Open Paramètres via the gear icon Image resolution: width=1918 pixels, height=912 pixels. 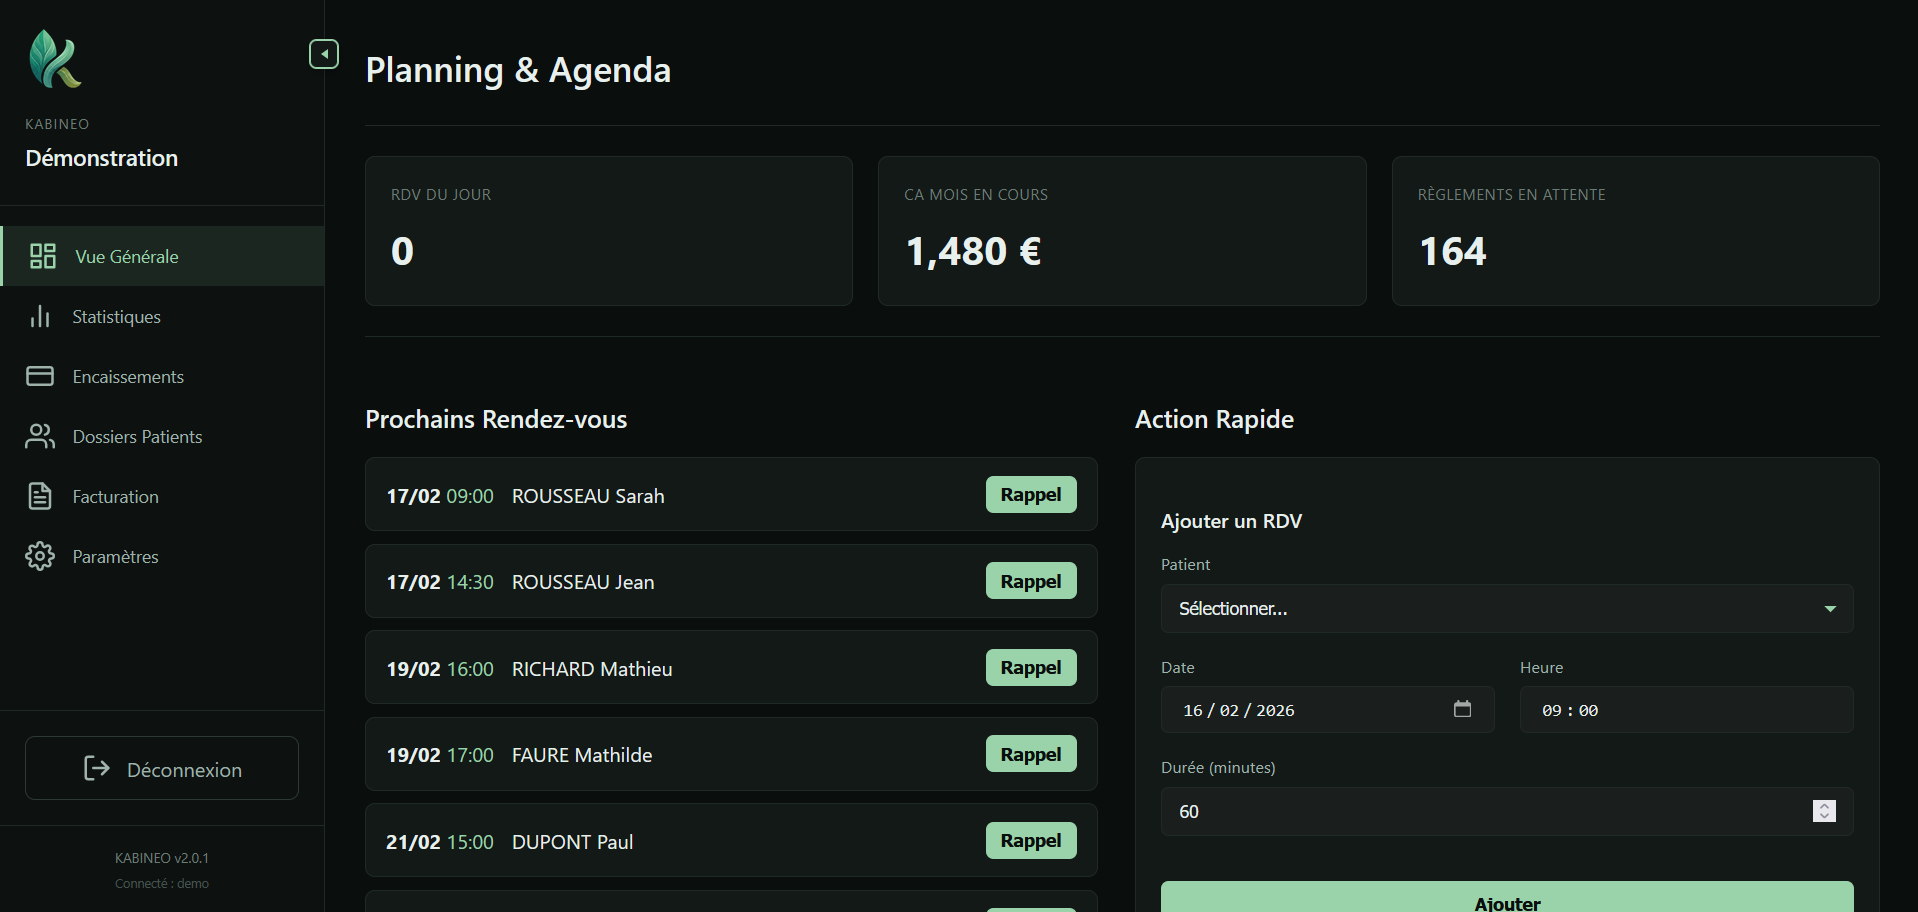click(x=40, y=556)
